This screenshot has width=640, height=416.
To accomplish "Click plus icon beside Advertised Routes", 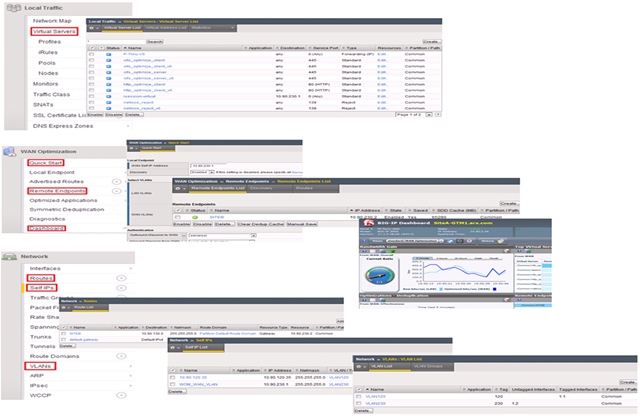I will (116, 182).
